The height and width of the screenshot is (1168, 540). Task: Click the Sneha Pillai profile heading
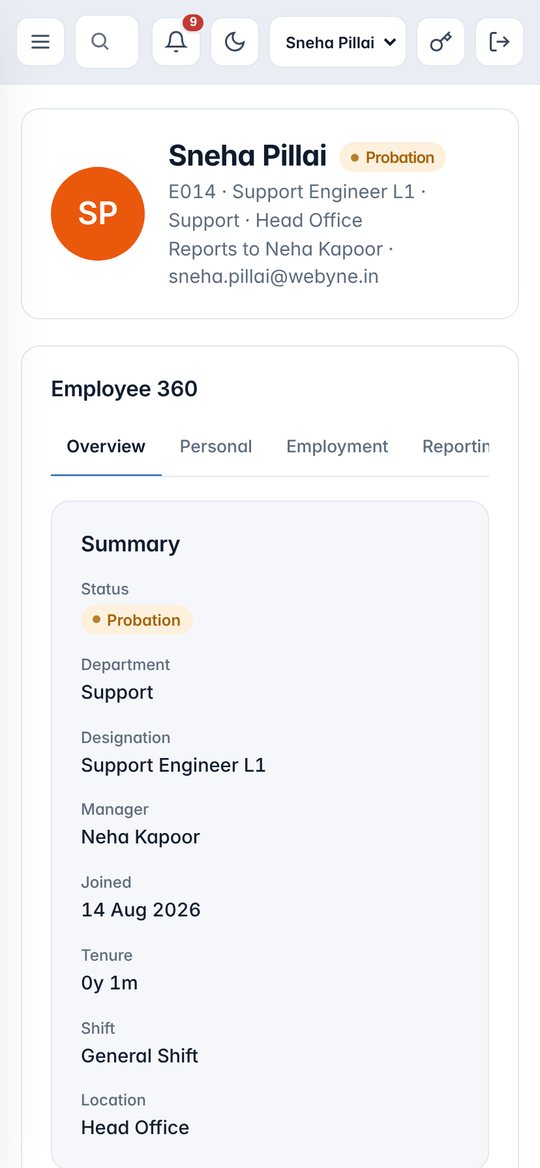tap(247, 156)
